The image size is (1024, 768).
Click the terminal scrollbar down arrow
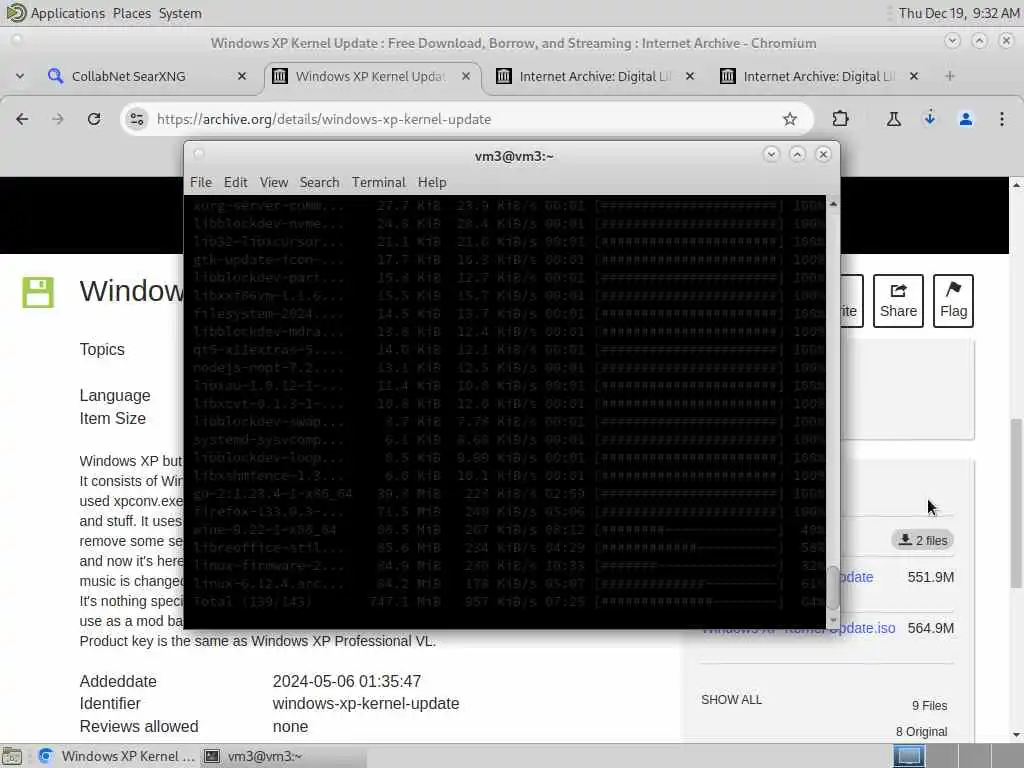point(833,620)
